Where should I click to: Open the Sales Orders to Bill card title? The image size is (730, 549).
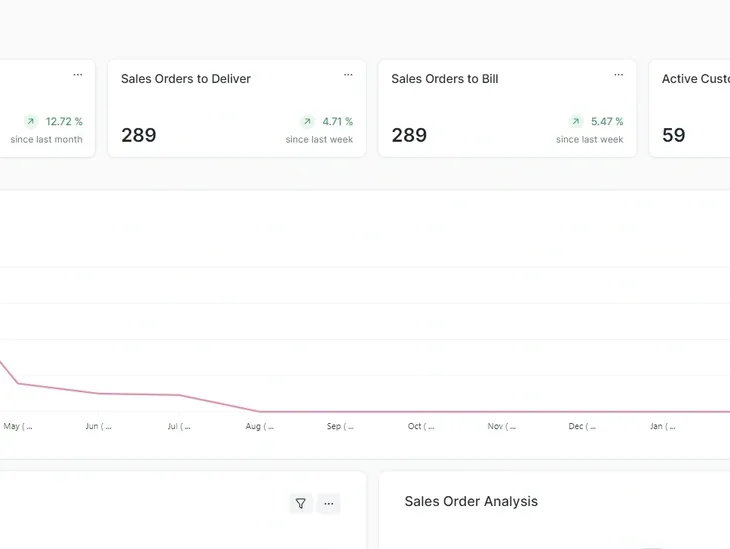[445, 79]
